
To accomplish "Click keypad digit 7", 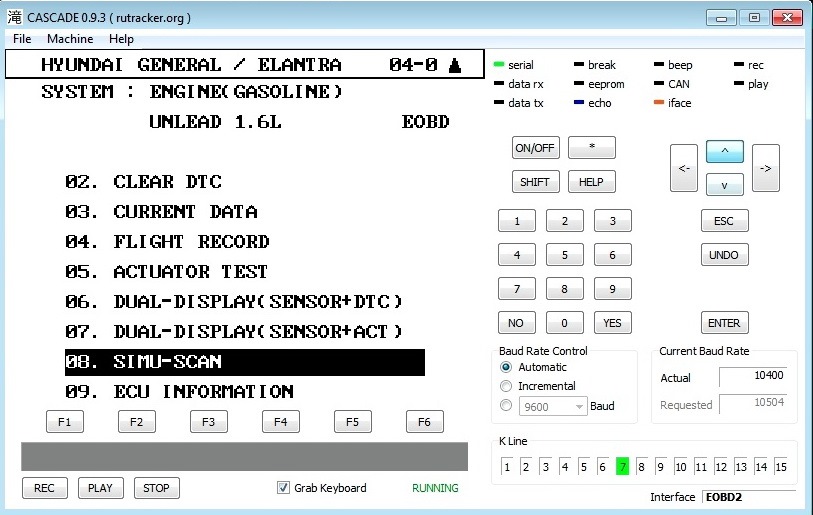I will click(x=517, y=289).
